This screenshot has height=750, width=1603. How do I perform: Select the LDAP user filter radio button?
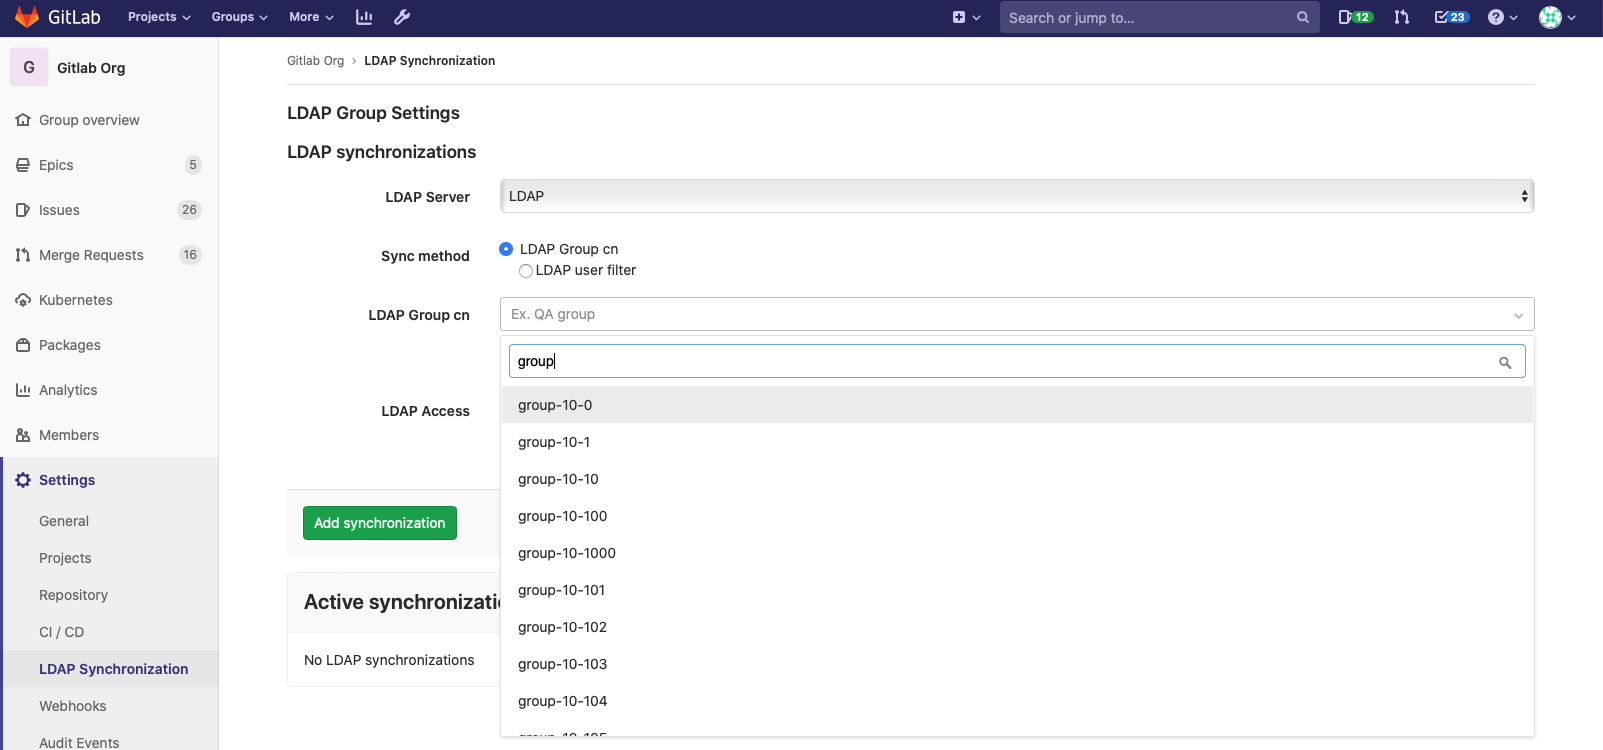(526, 271)
